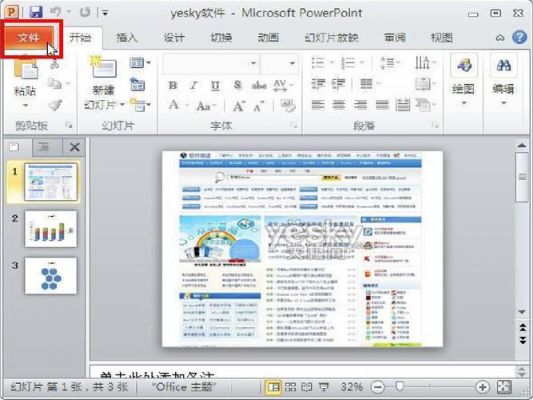Click the 粘贴 paste icon
This screenshot has width=533, height=400.
tap(25, 69)
